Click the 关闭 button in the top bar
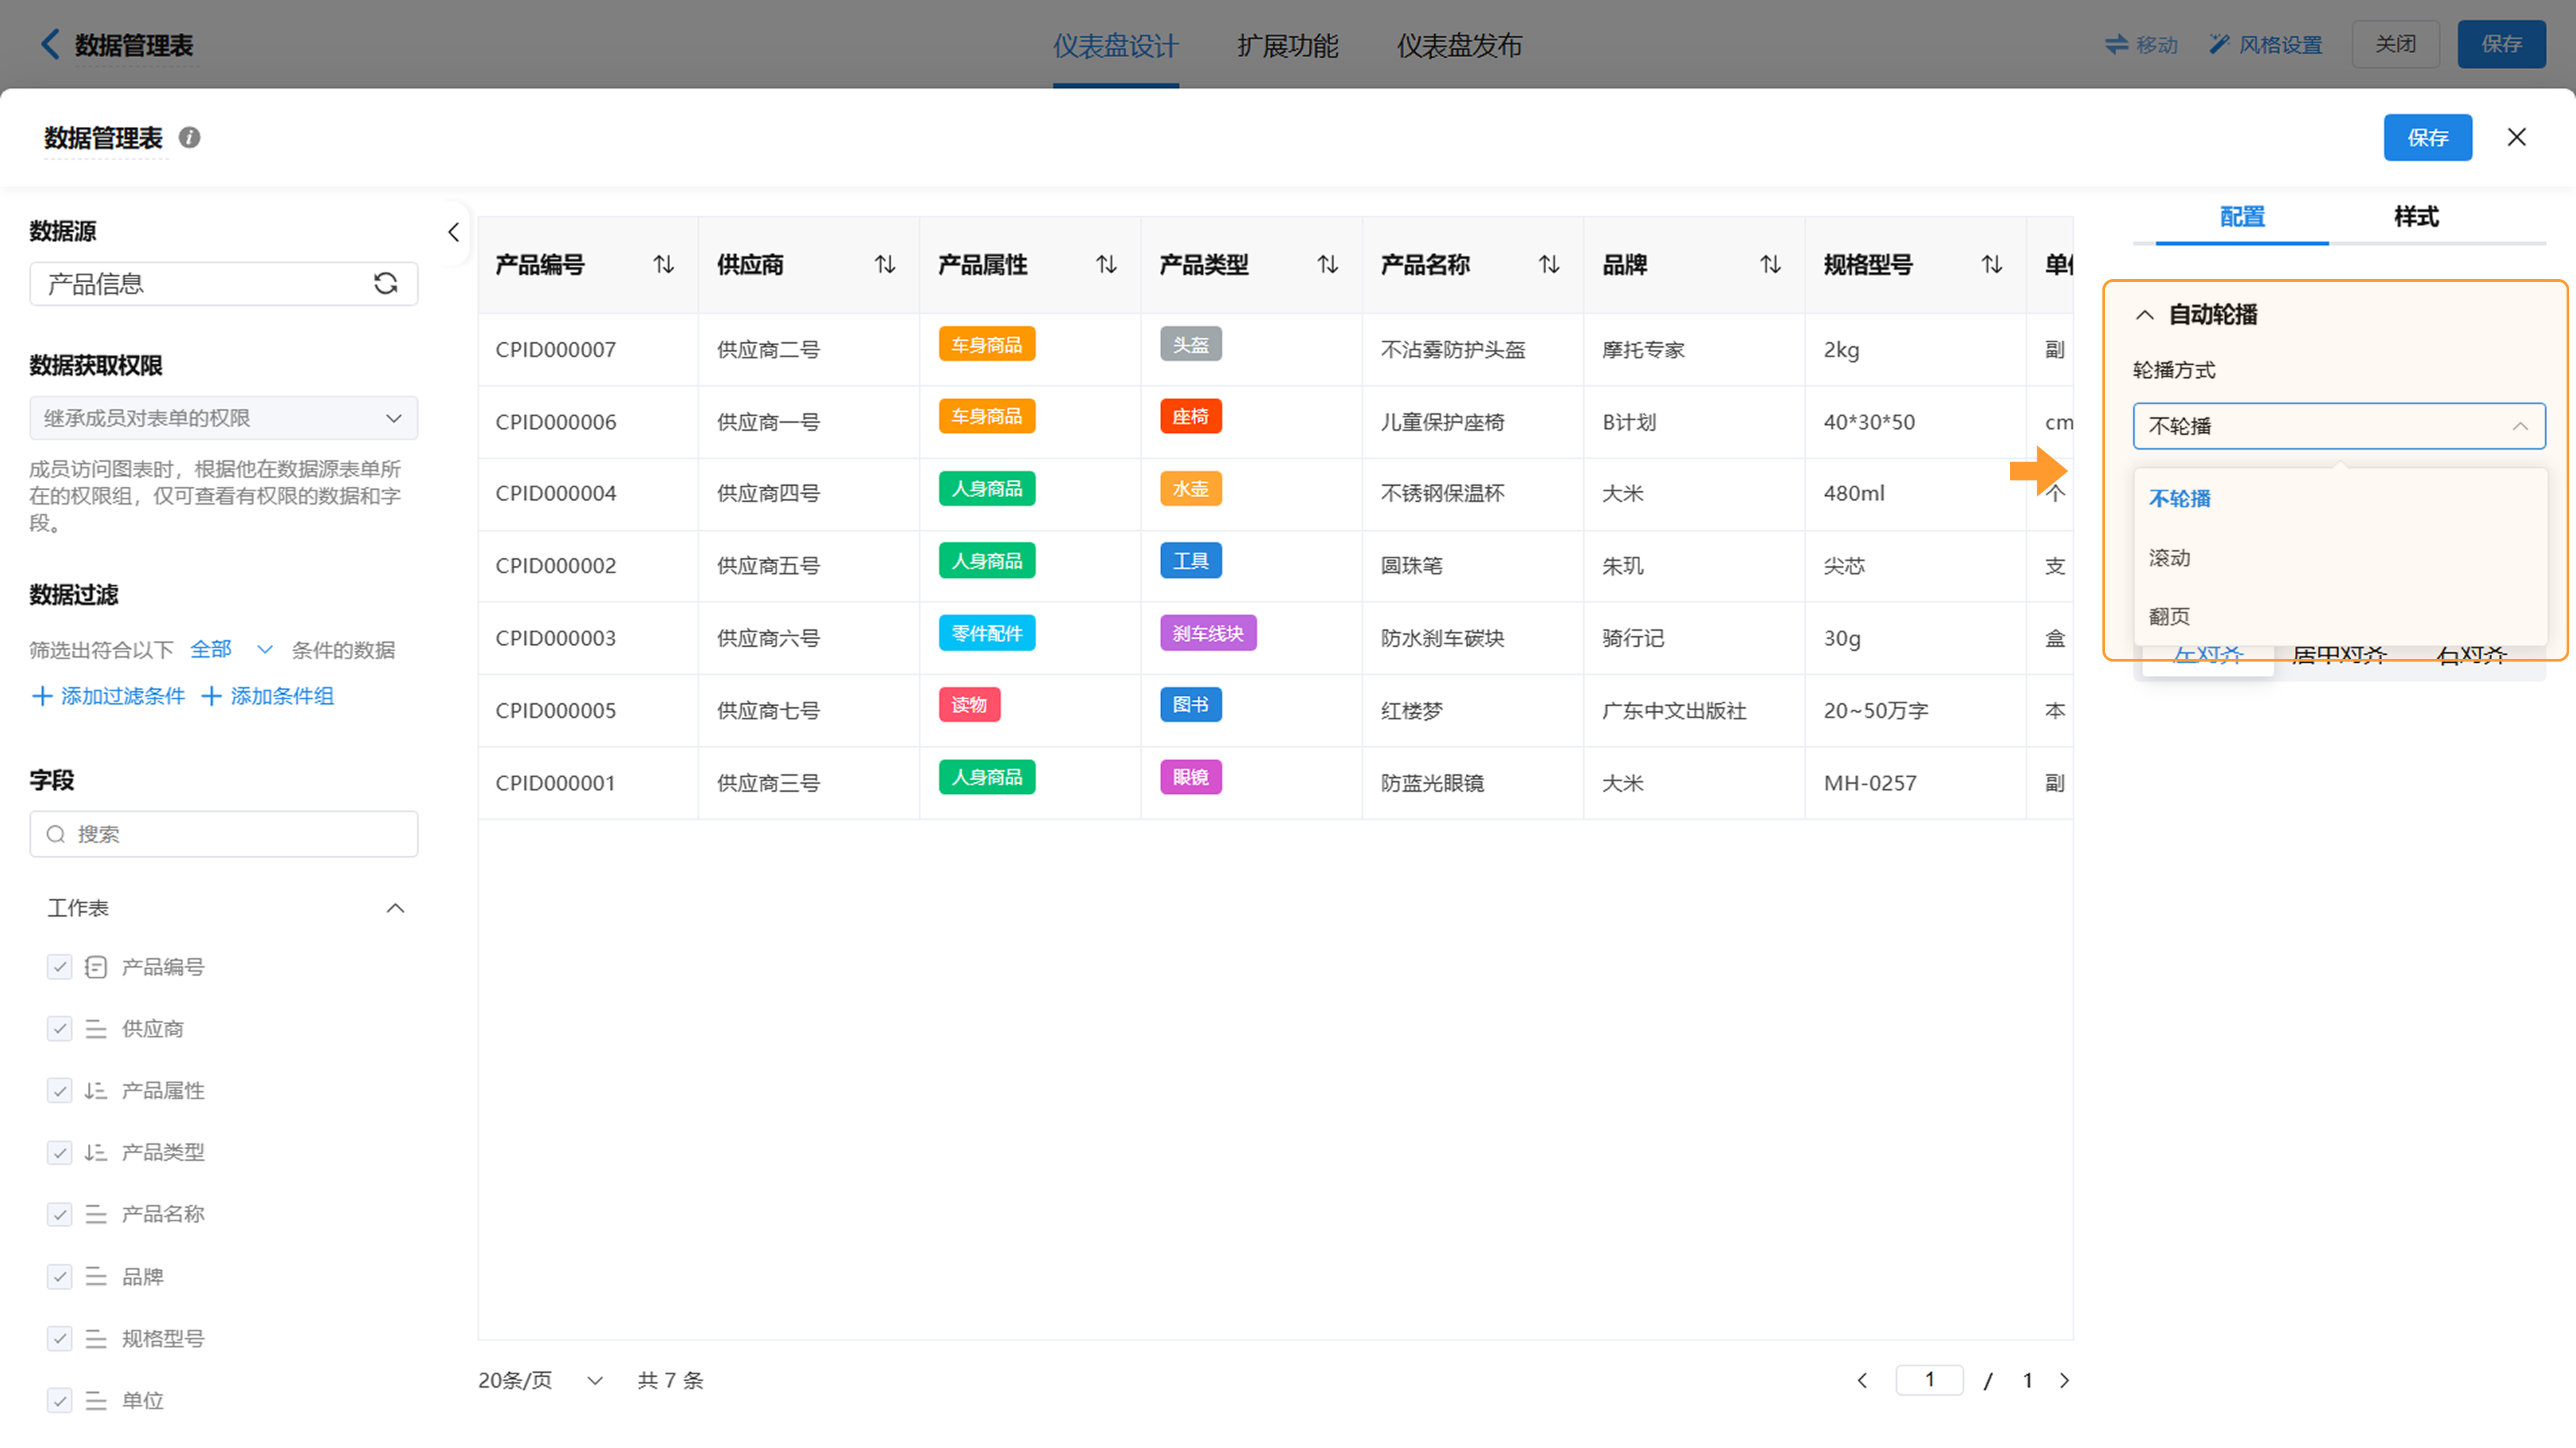 (x=2395, y=44)
